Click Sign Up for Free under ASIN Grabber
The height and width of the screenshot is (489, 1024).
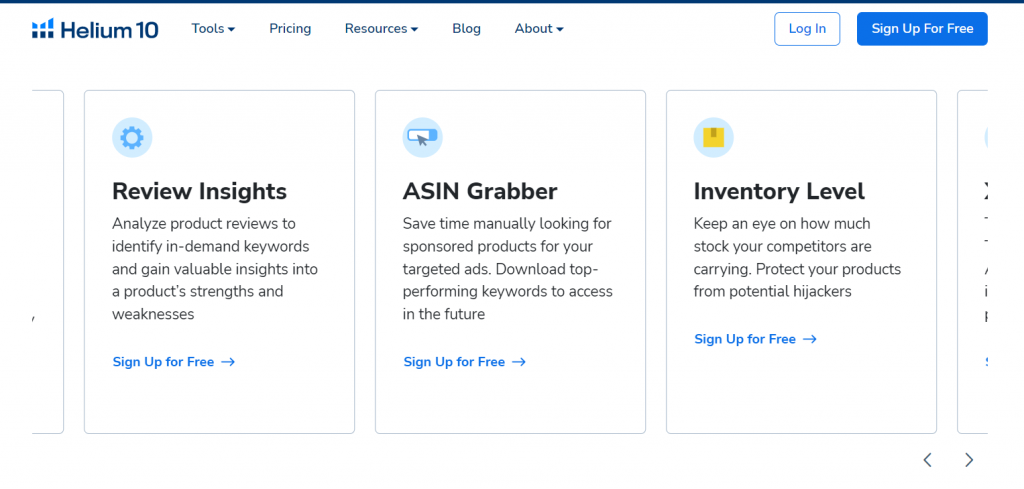(x=464, y=362)
